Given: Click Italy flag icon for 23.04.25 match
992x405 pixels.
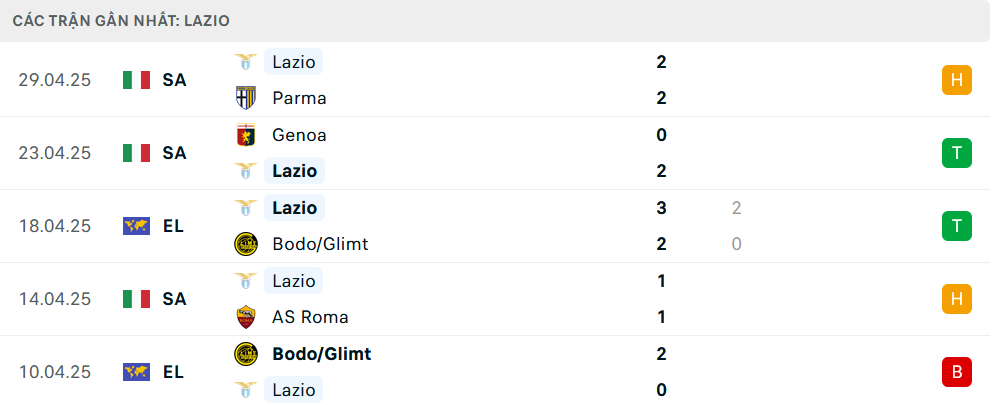Looking at the screenshot, I should [x=137, y=153].
